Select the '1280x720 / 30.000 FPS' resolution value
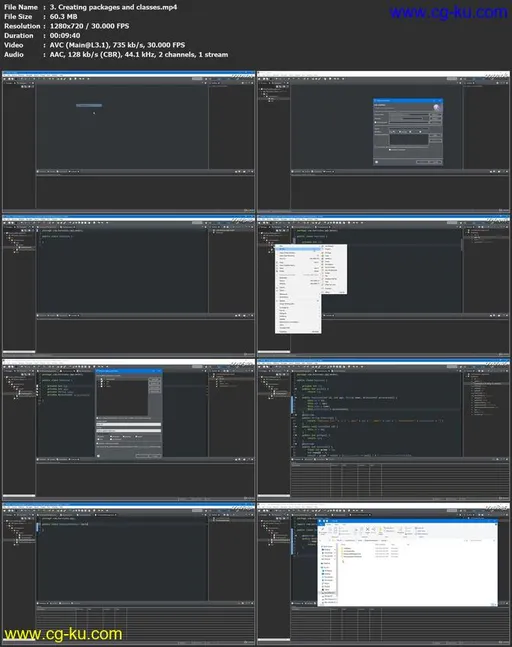Screen dimensions: 512x647 coord(90,26)
